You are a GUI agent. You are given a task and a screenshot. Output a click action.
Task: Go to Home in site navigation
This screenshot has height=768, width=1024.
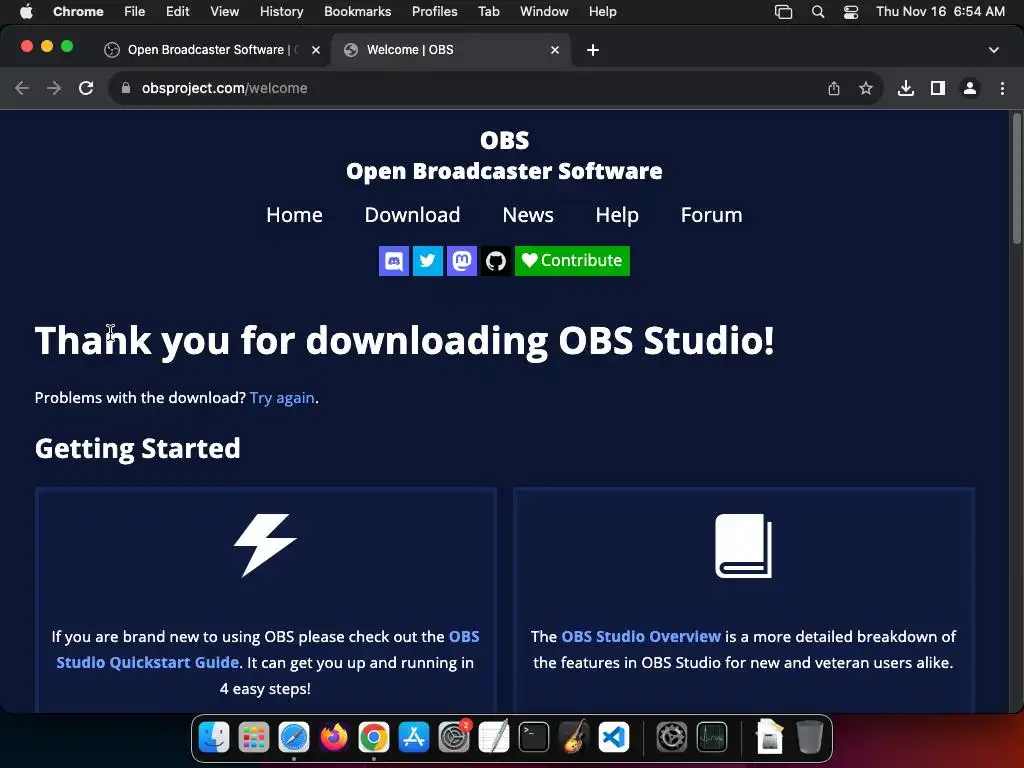295,215
